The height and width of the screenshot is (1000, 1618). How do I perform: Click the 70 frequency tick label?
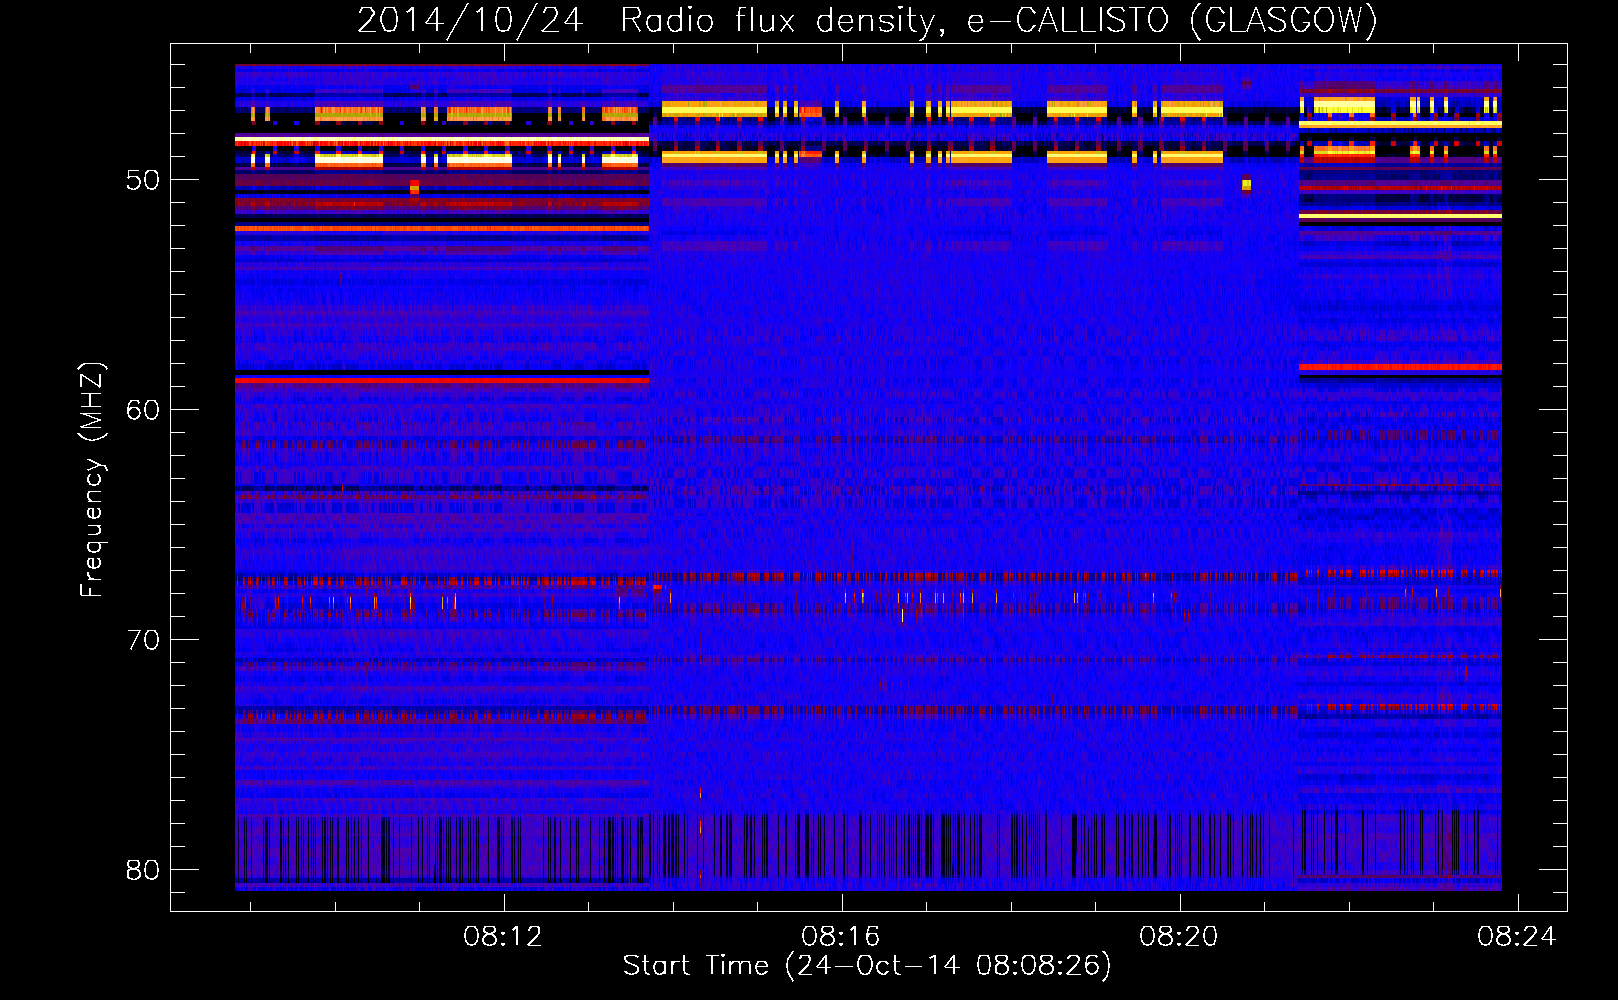[x=143, y=640]
